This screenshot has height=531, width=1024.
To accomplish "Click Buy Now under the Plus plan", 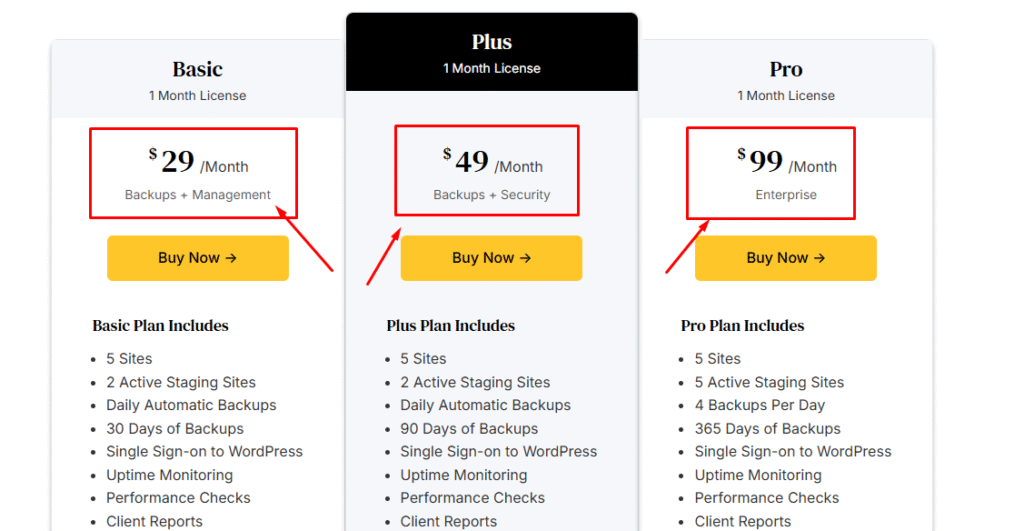I will (x=491, y=258).
